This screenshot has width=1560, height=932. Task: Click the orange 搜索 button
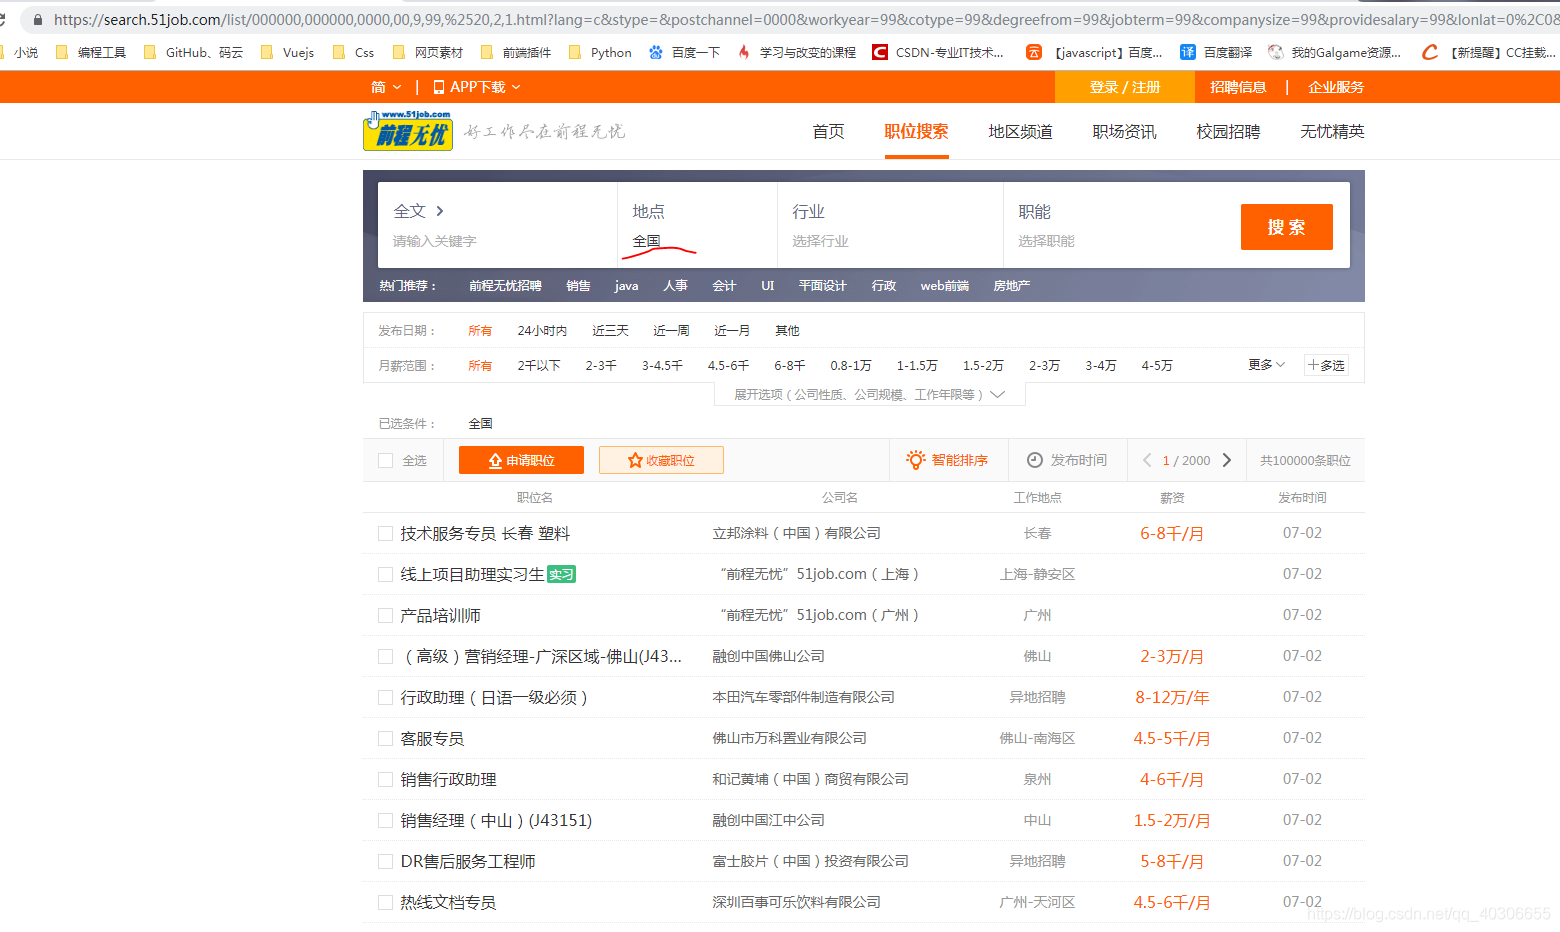pyautogui.click(x=1286, y=227)
